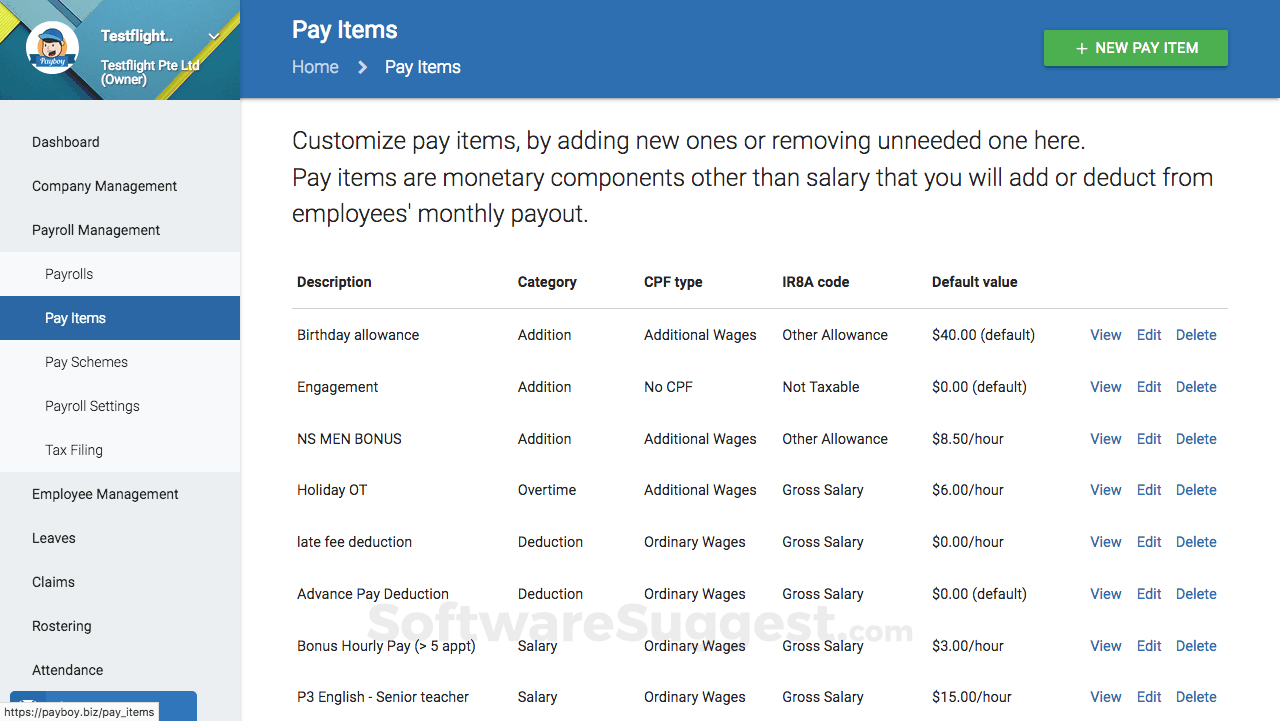Image resolution: width=1280 pixels, height=721 pixels.
Task: Open Dashboard in the sidebar
Action: pos(66,142)
